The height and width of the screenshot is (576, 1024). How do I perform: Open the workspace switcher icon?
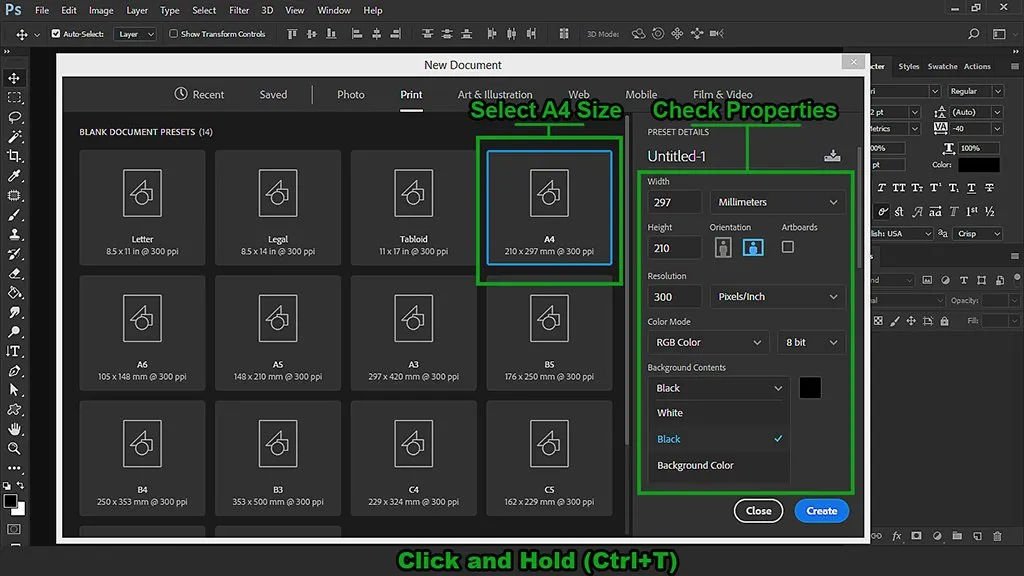pyautogui.click(x=999, y=33)
